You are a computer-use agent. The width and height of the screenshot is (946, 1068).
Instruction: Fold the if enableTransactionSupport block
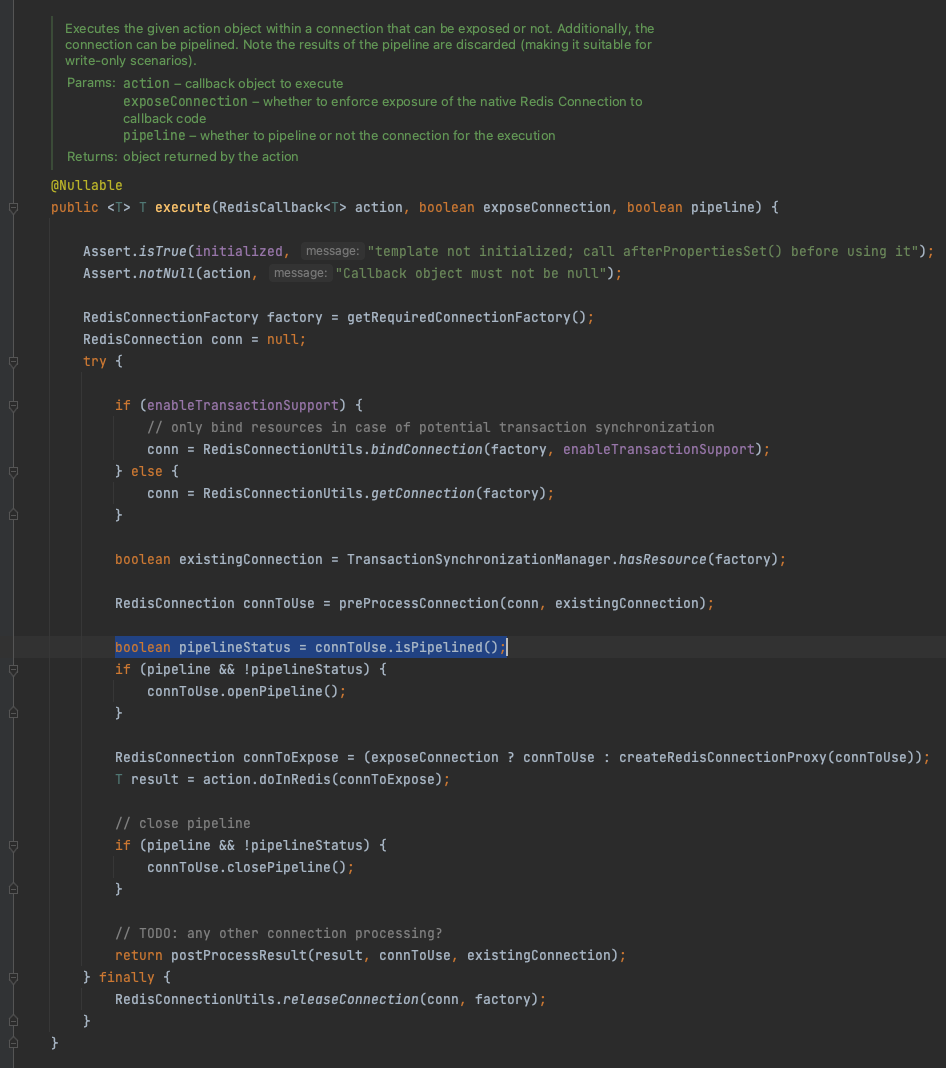coord(13,406)
